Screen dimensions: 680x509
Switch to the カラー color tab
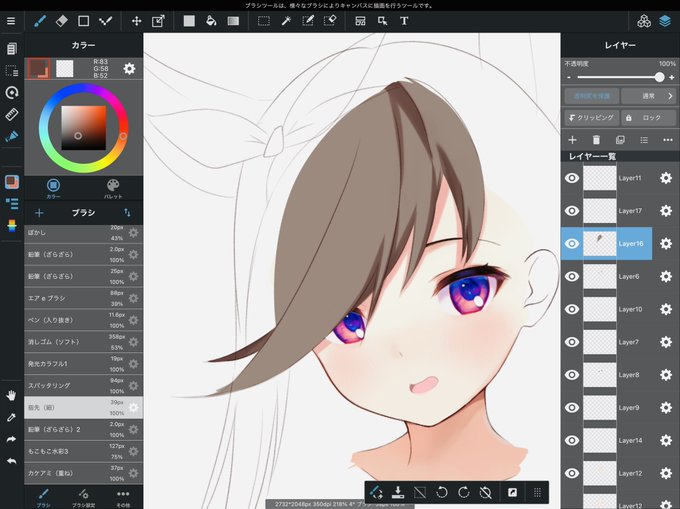click(x=53, y=189)
